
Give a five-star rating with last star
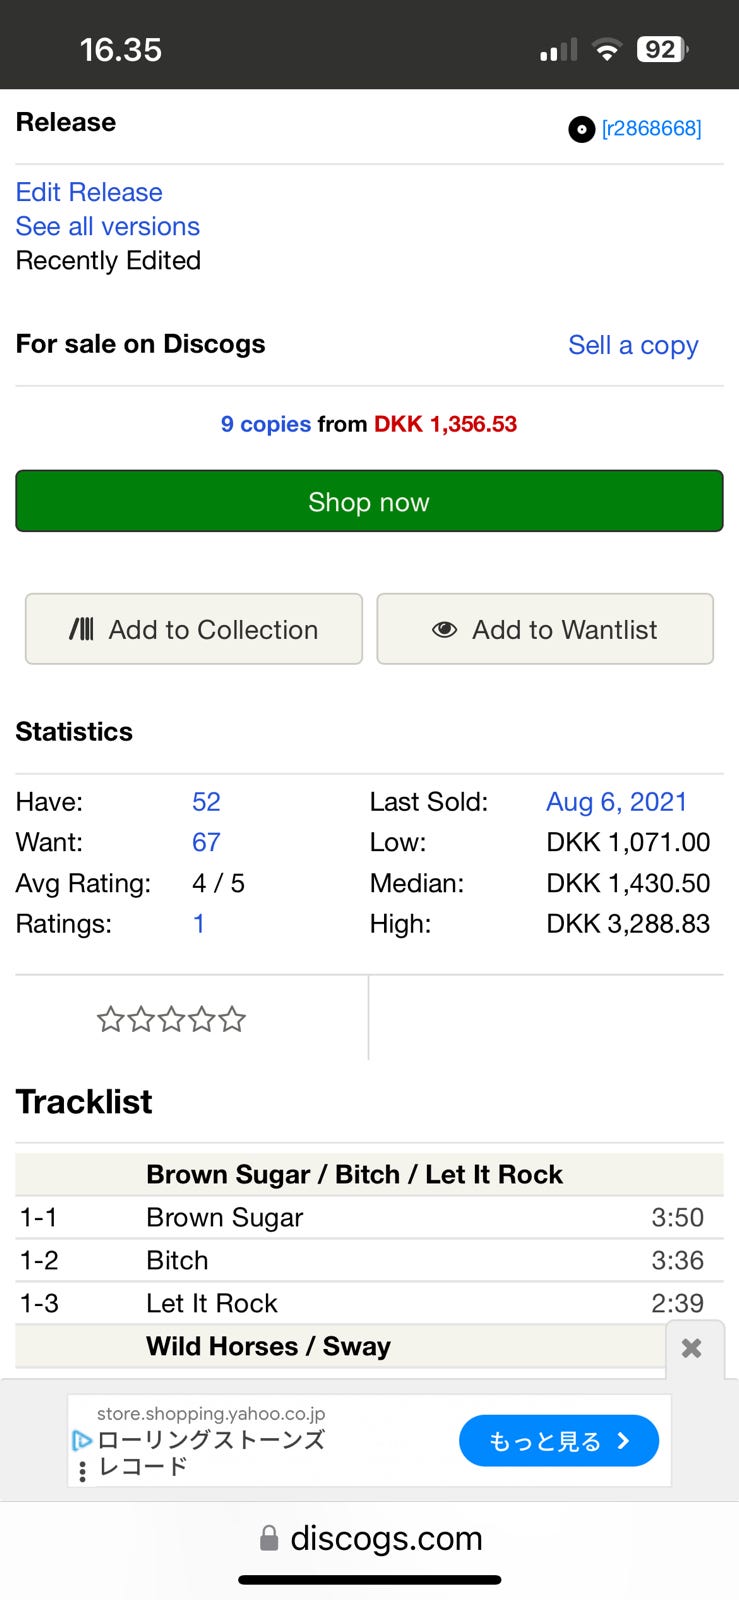[232, 1020]
